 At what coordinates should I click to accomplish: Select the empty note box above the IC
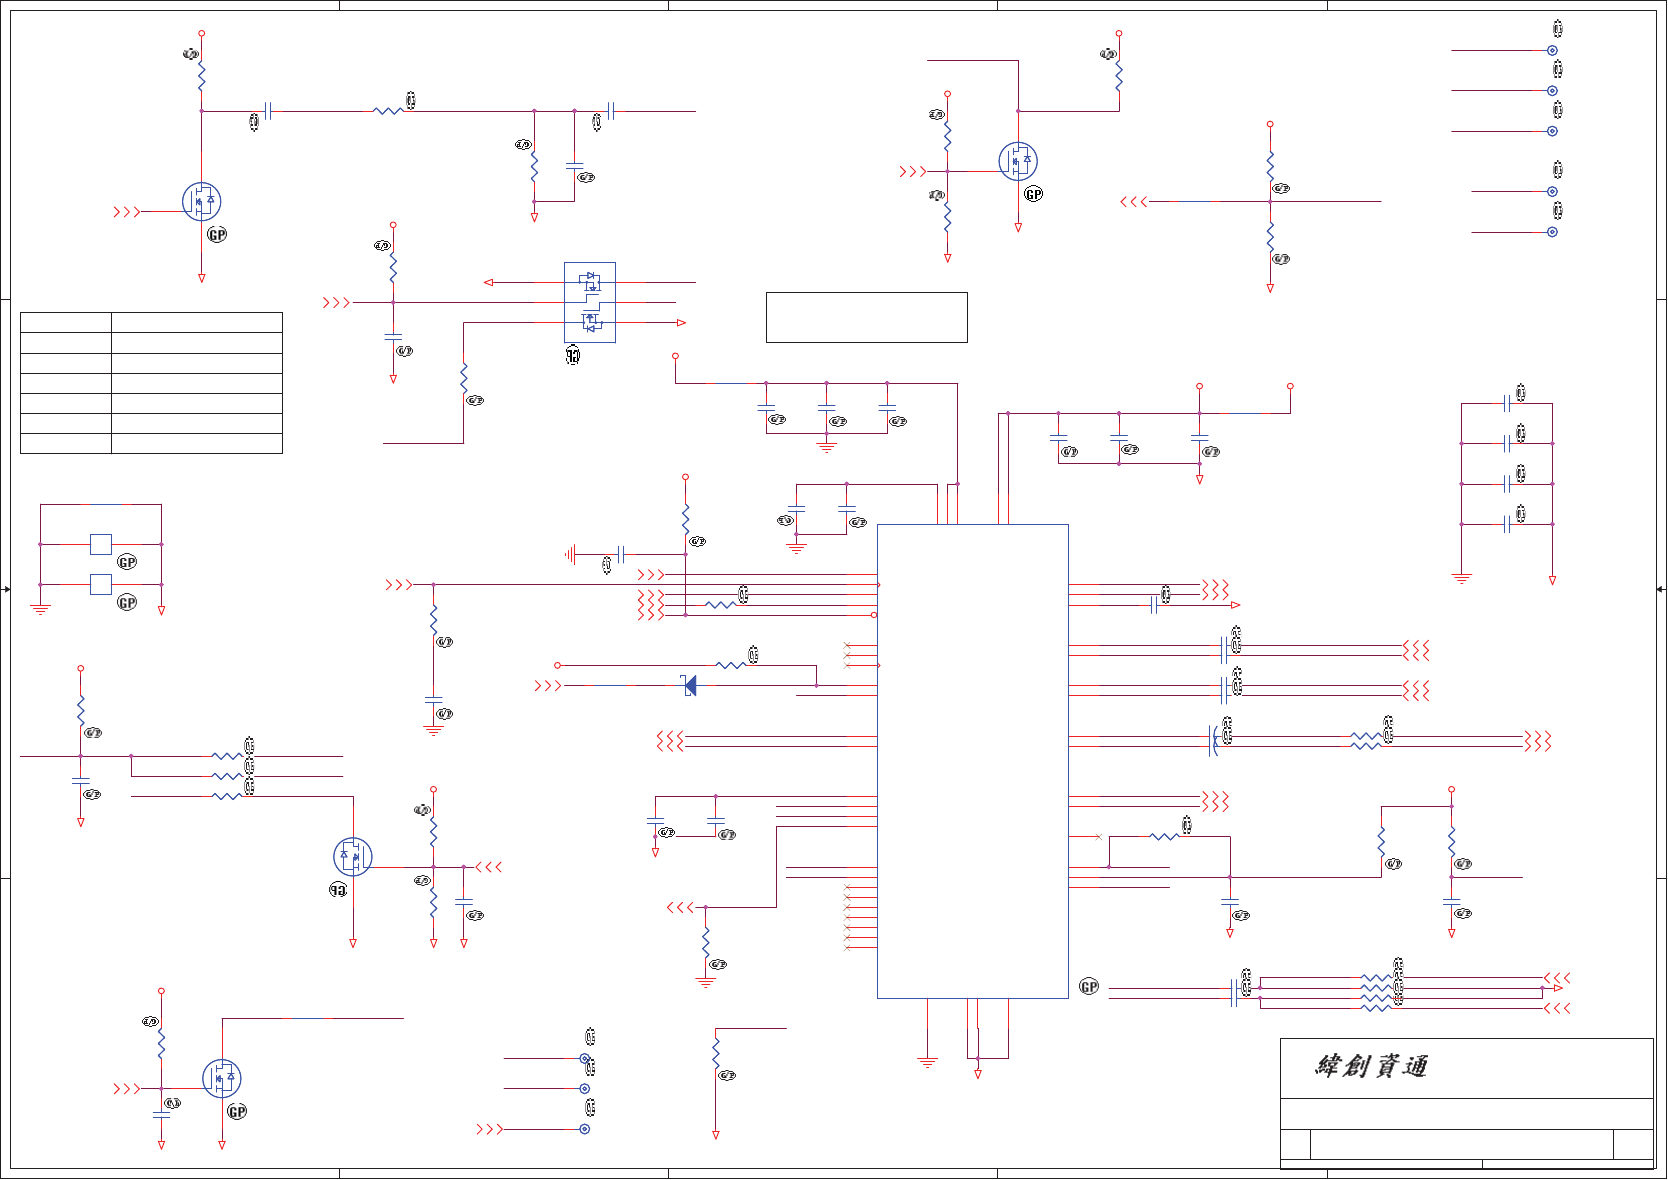point(866,317)
